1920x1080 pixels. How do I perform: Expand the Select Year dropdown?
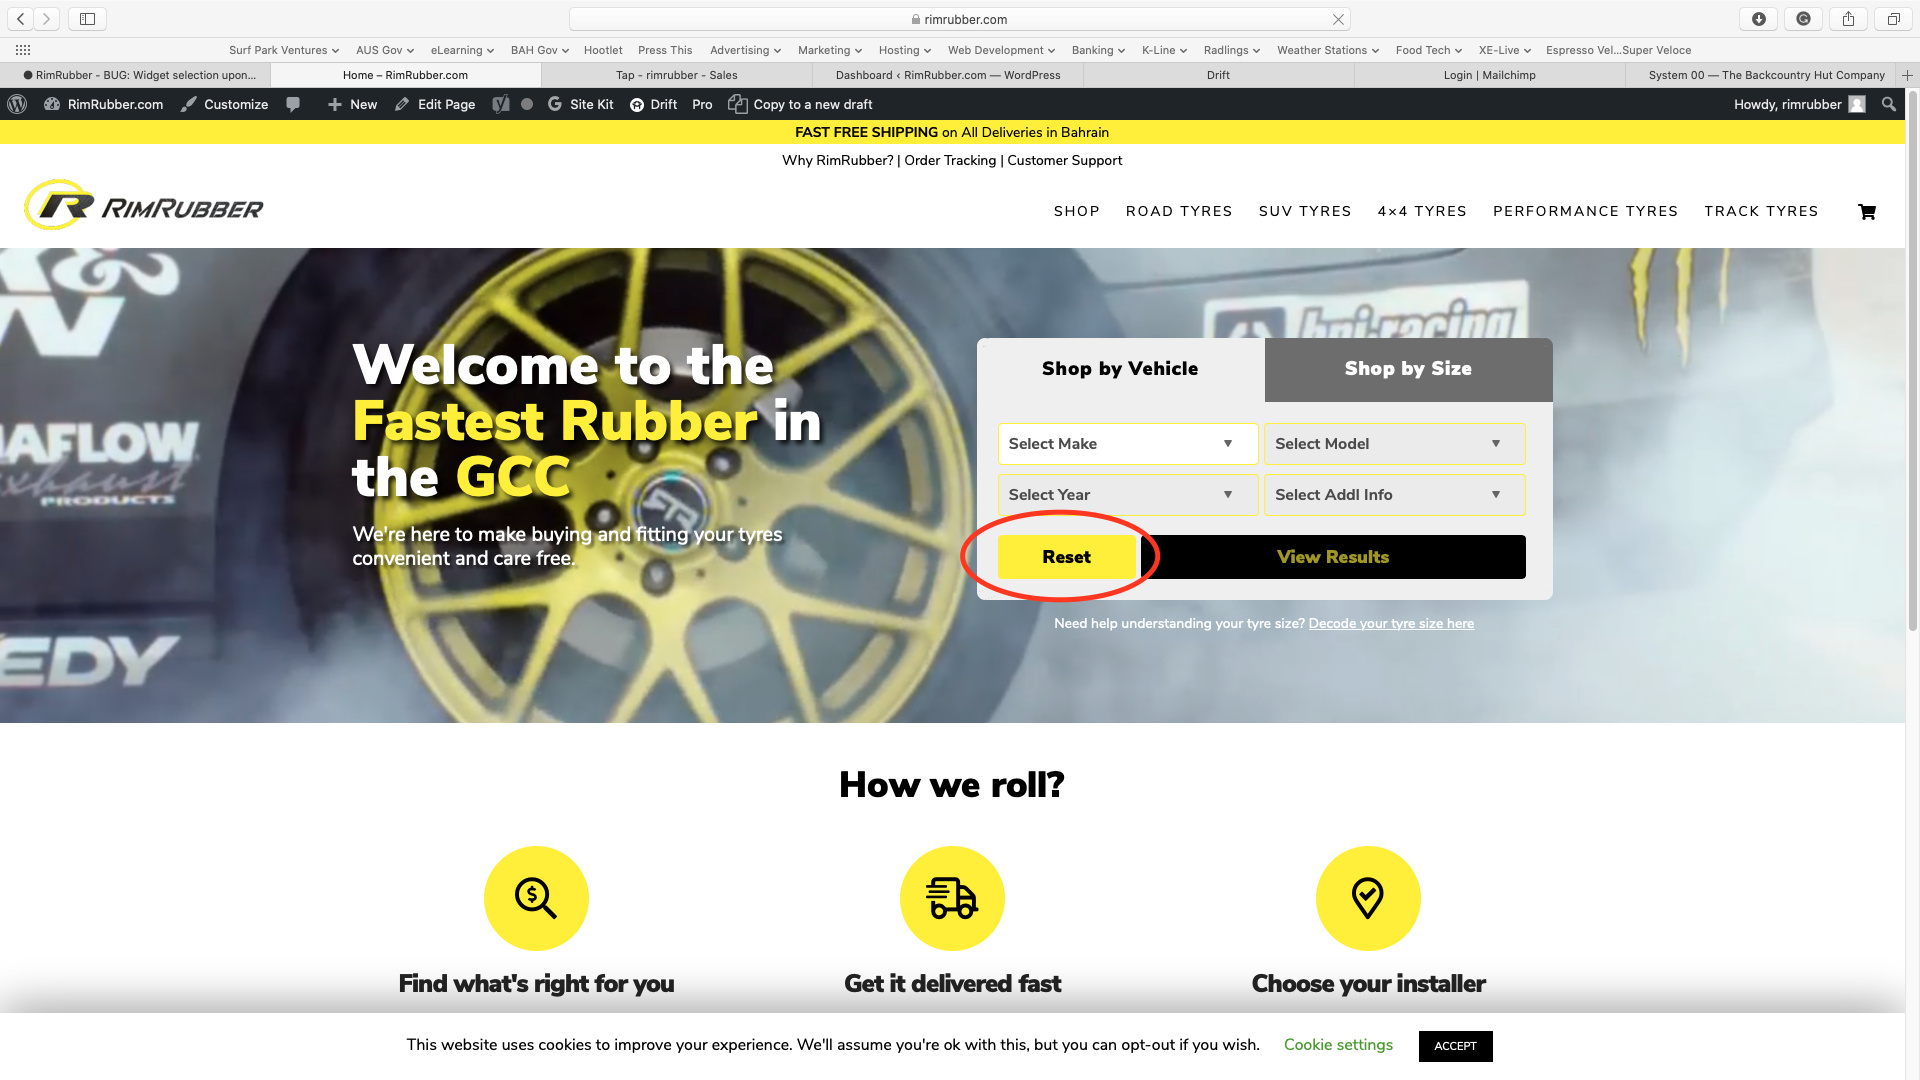tap(1128, 495)
